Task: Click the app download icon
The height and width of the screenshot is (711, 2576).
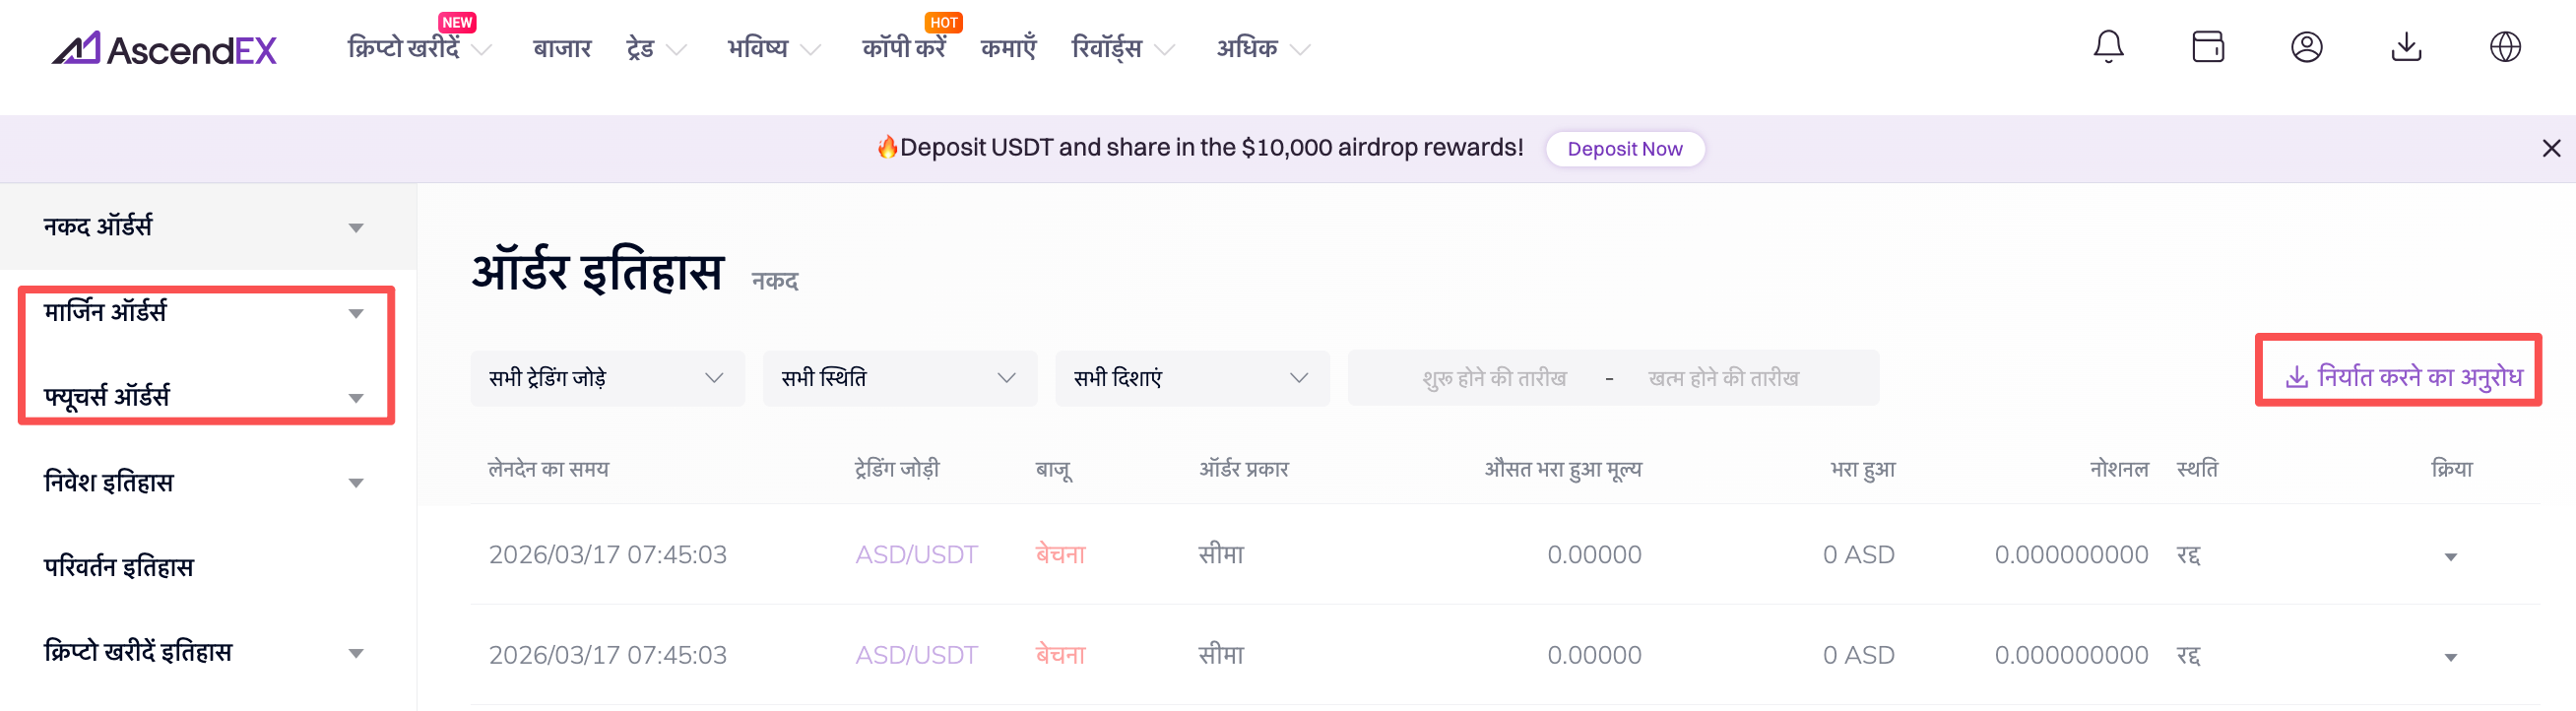Action: (x=2405, y=47)
